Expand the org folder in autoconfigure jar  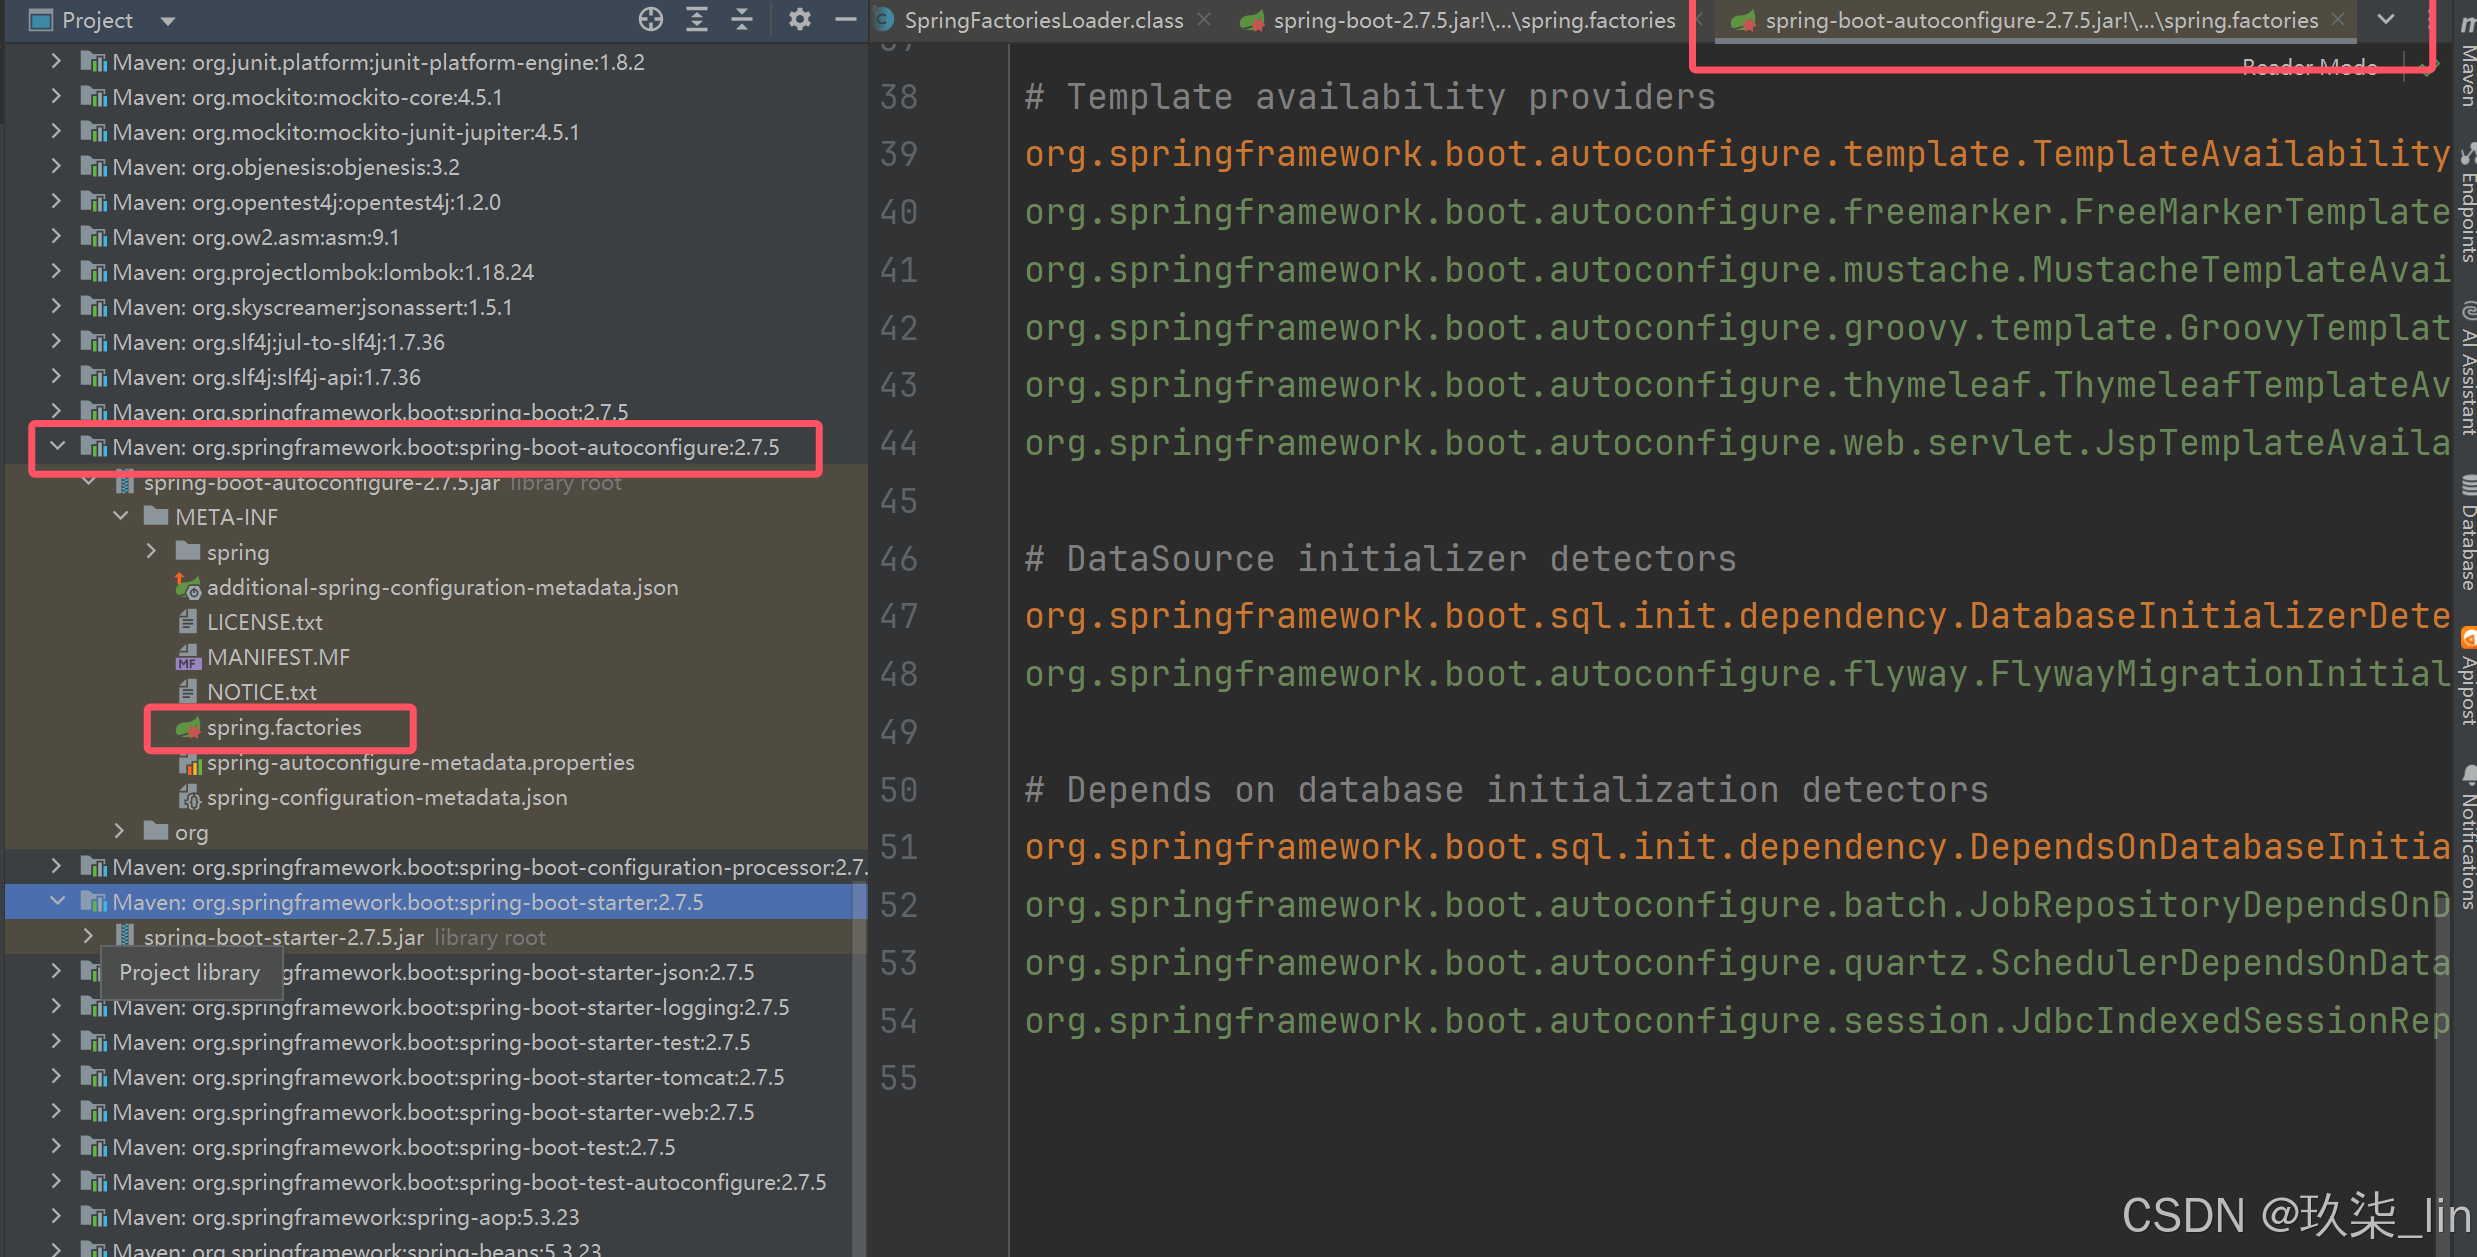click(x=121, y=831)
